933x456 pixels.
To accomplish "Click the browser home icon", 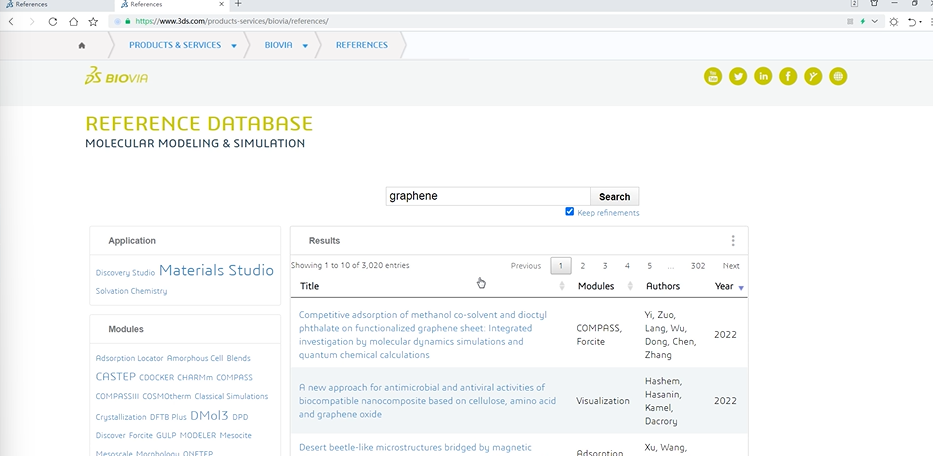I will tap(73, 21).
